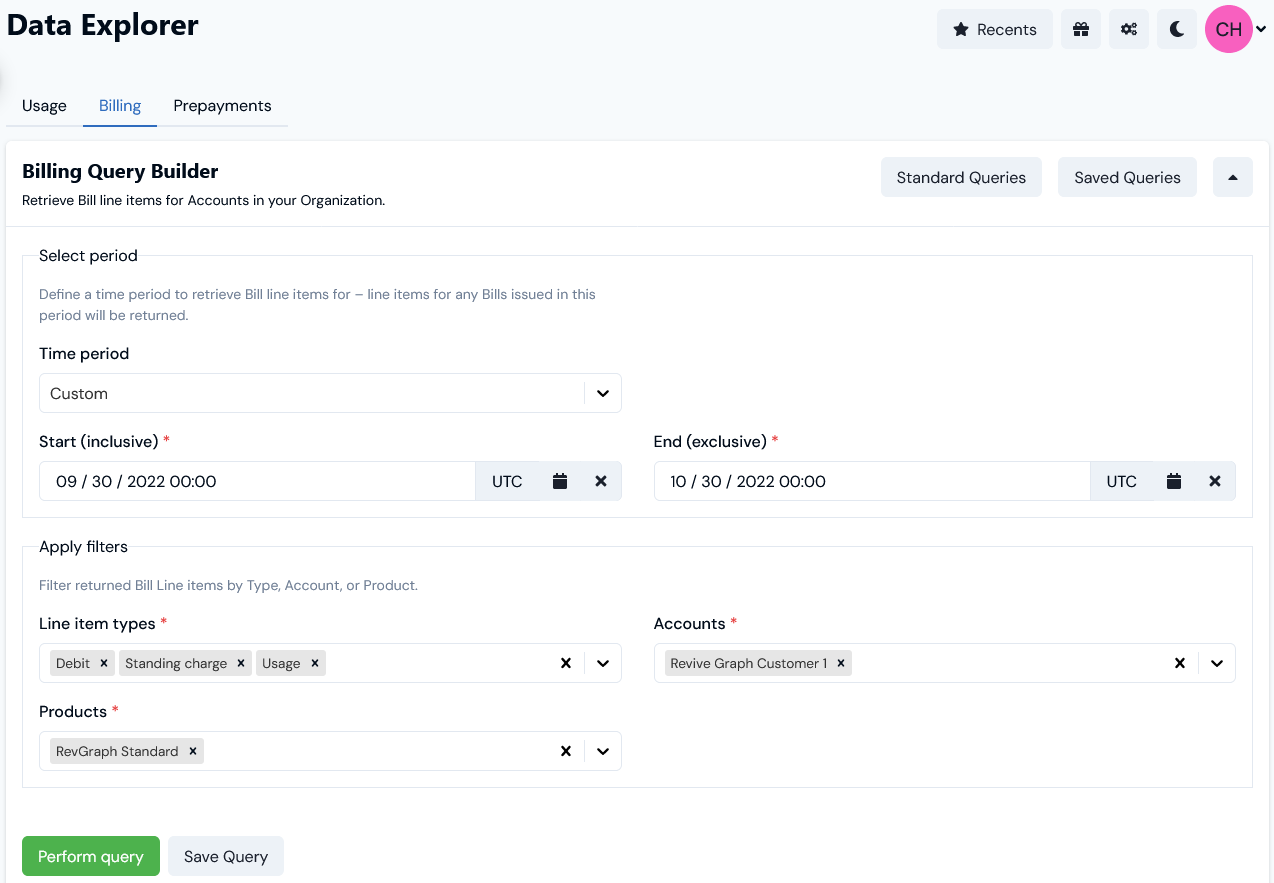Expand the Line item types dropdown
Image resolution: width=1274 pixels, height=883 pixels.
pyautogui.click(x=602, y=663)
